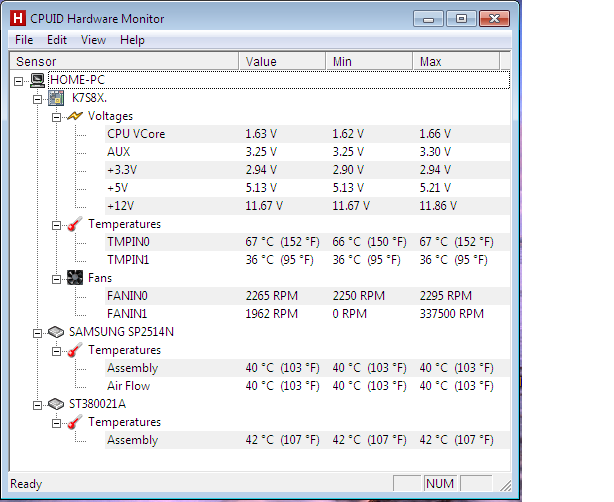Click the 1.63 V CPU VCore value

[x=261, y=134]
